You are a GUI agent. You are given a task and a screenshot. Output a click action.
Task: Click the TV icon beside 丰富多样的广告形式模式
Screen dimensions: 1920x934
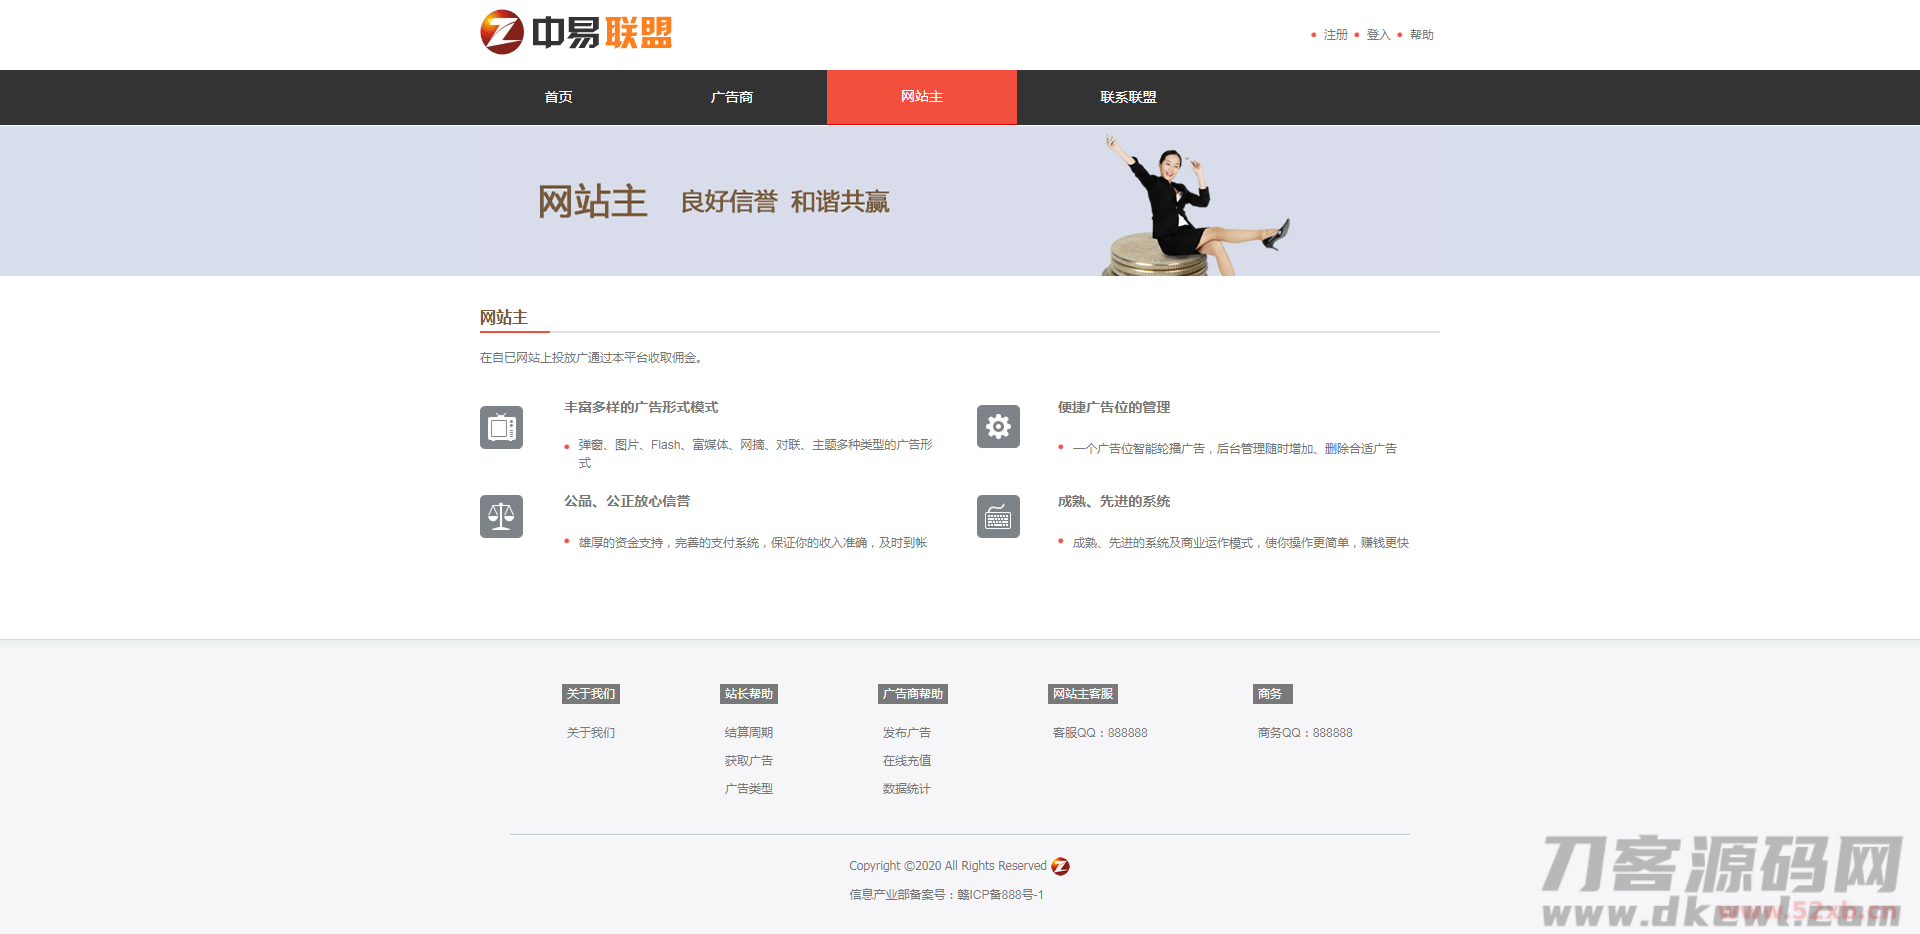click(x=501, y=427)
